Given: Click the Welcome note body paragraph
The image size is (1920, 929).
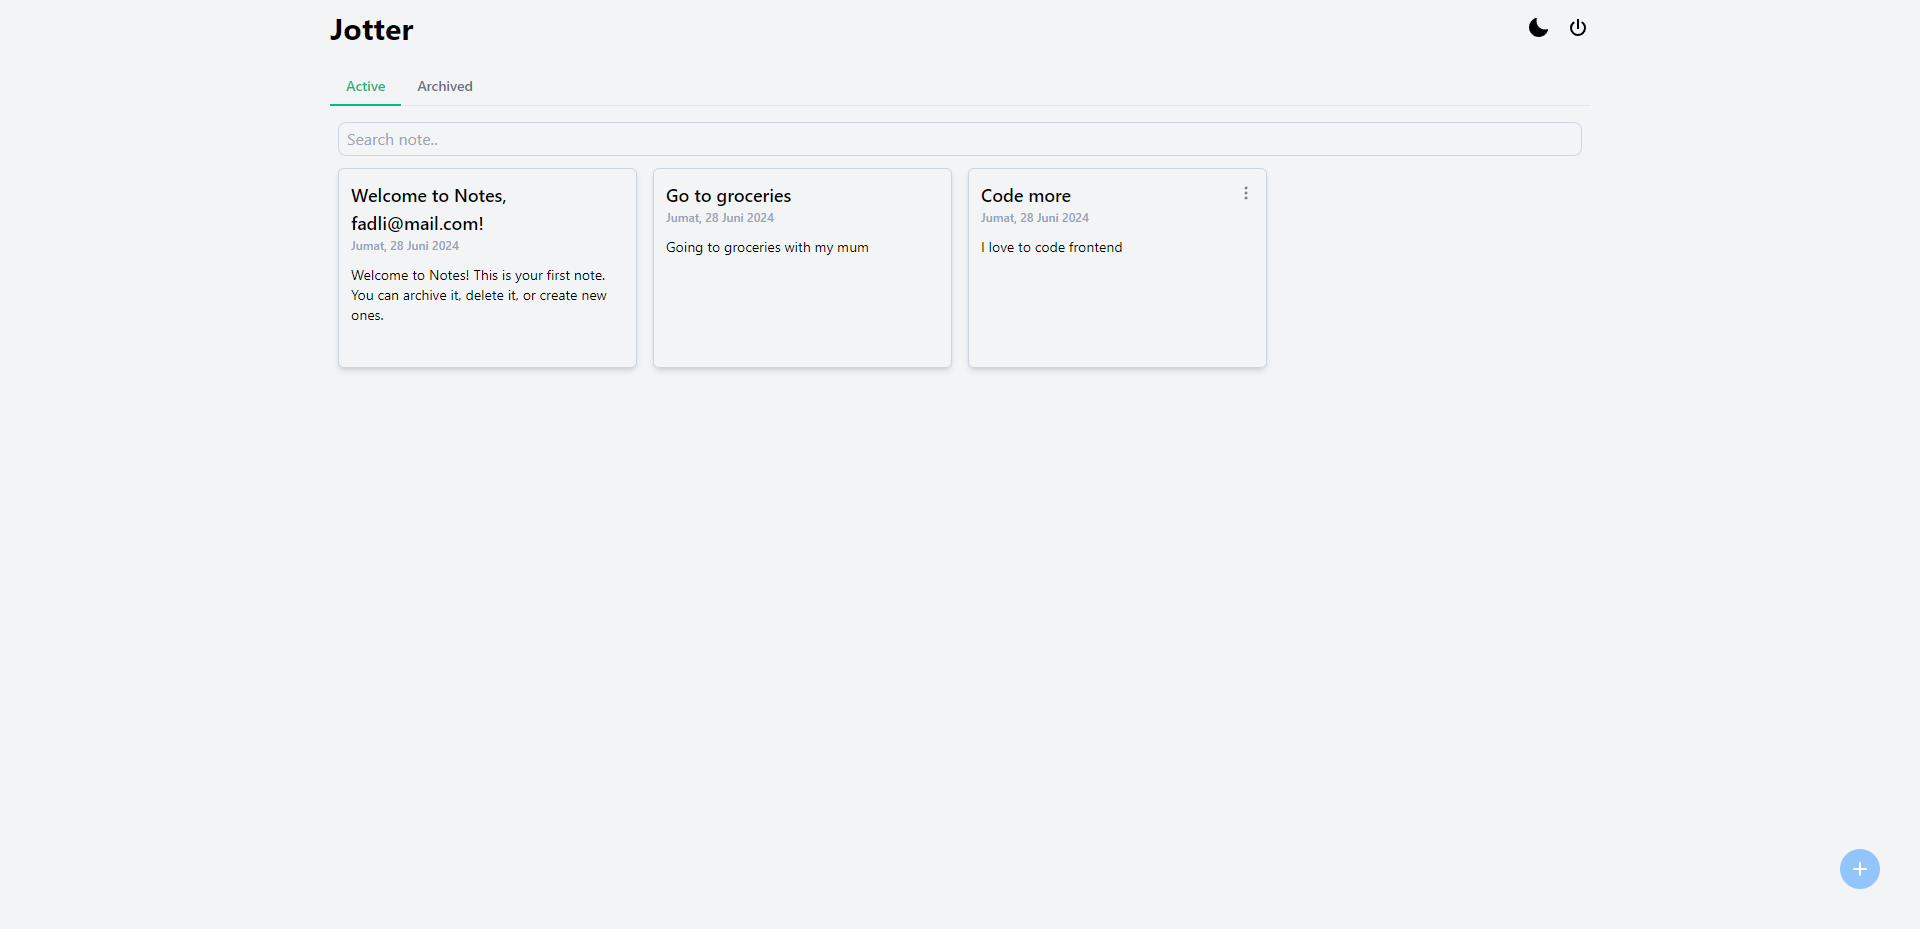Looking at the screenshot, I should [478, 295].
